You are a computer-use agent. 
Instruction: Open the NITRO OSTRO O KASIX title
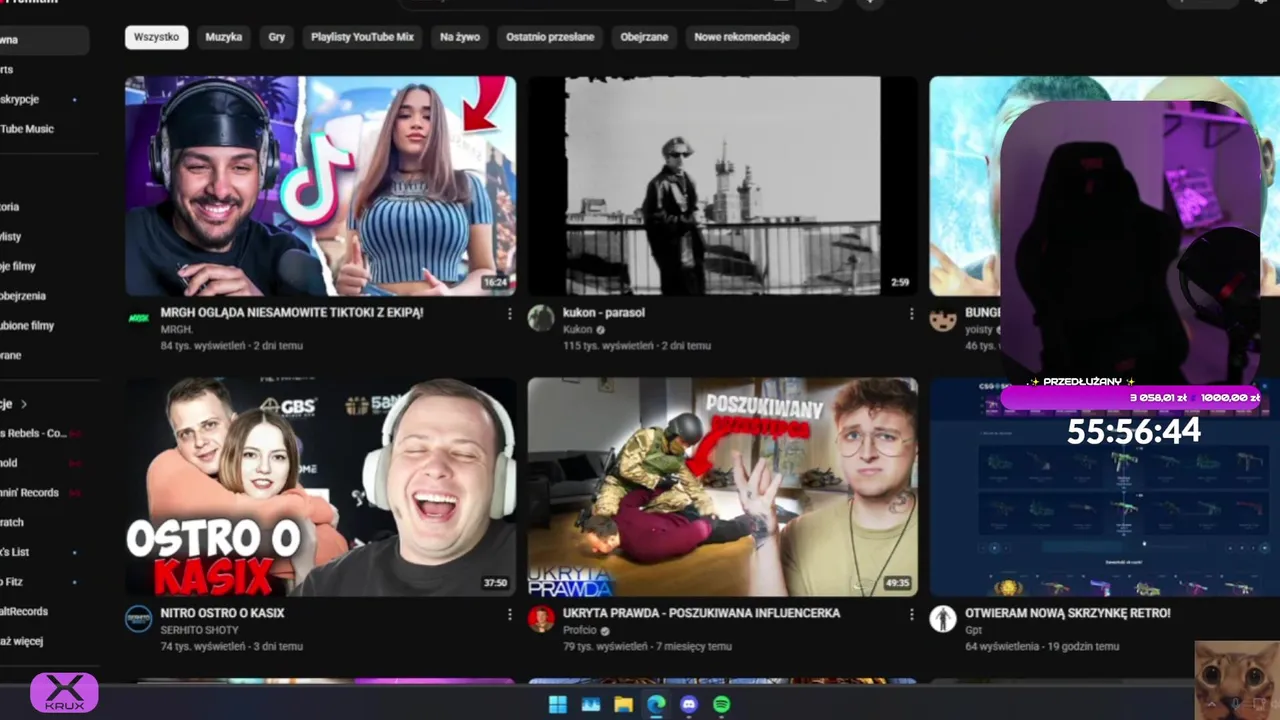click(x=222, y=613)
